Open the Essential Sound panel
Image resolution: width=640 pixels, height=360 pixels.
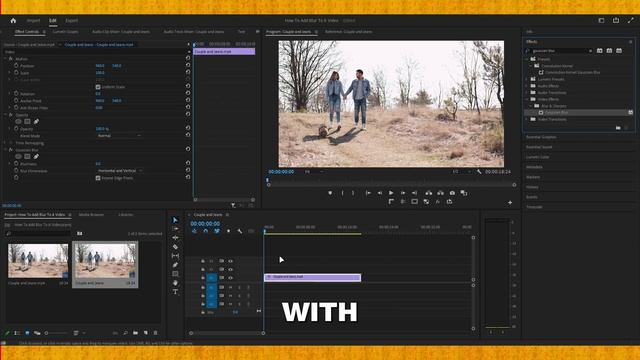point(539,147)
